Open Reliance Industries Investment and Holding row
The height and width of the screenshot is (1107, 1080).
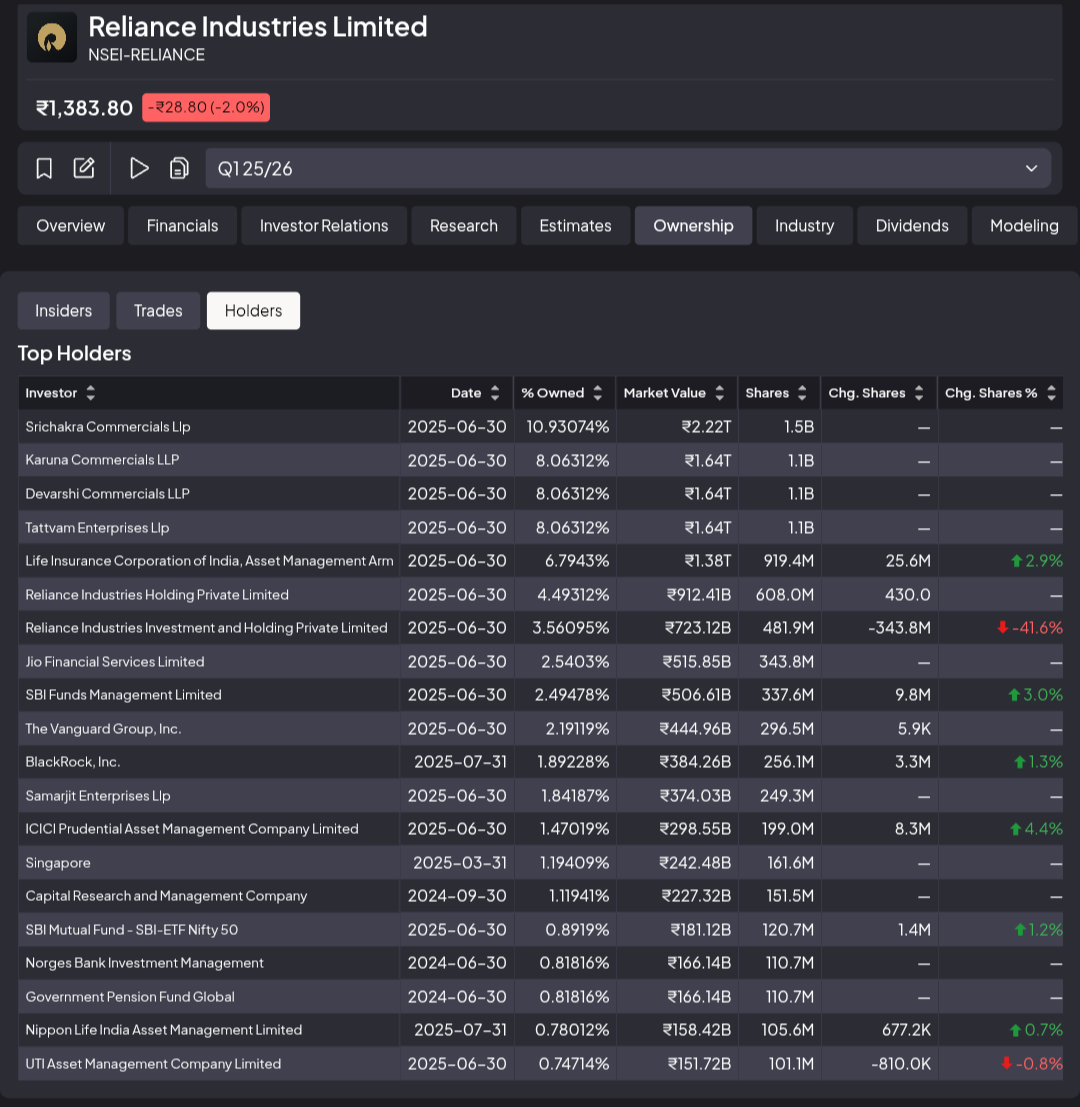pos(540,628)
